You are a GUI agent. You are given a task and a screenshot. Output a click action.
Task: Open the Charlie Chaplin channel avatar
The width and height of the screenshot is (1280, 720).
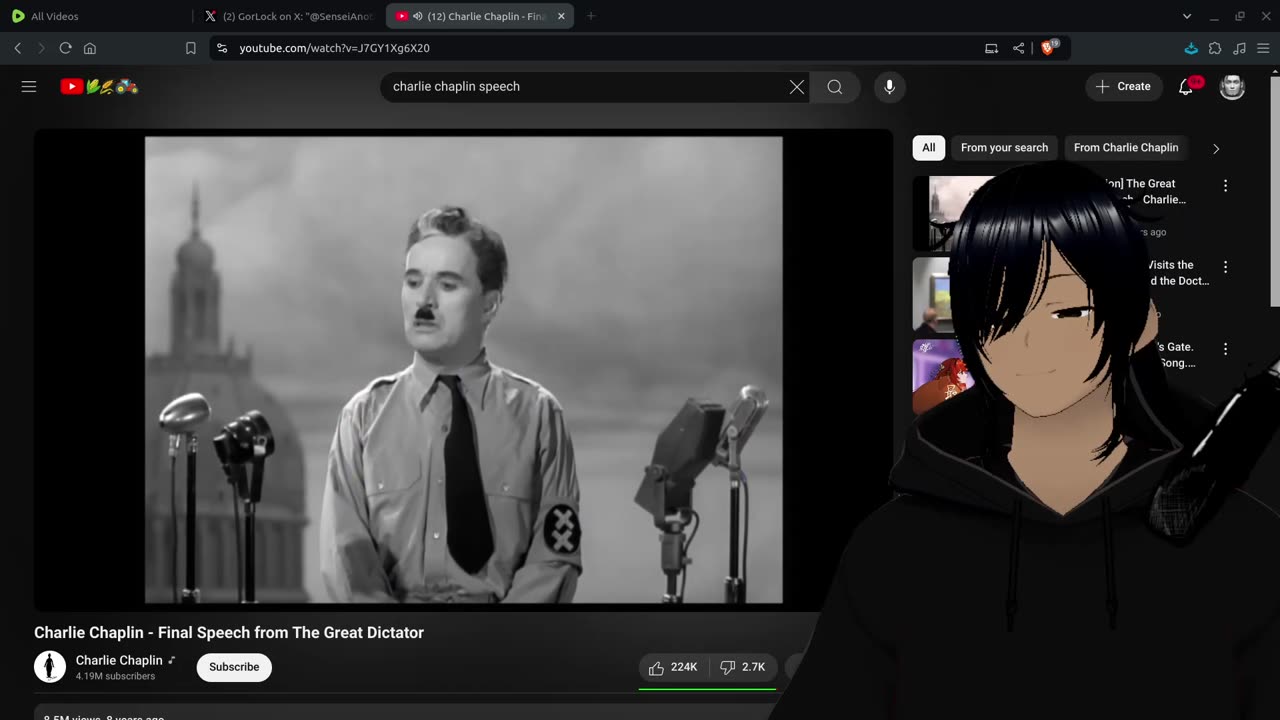[x=50, y=667]
